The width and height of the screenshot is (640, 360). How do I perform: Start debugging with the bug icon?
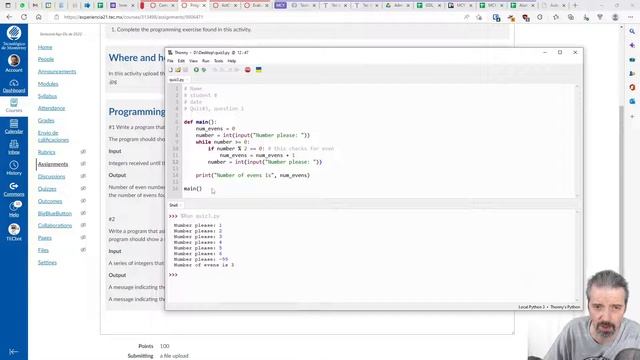point(204,70)
